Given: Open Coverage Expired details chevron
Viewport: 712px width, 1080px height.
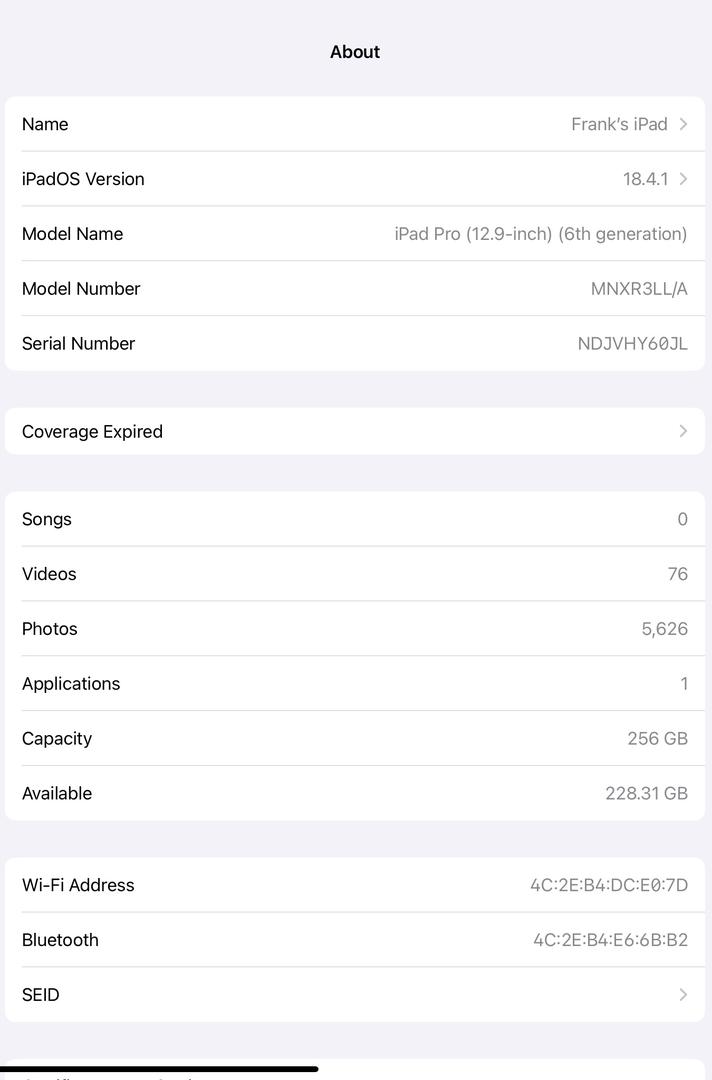Looking at the screenshot, I should (684, 431).
